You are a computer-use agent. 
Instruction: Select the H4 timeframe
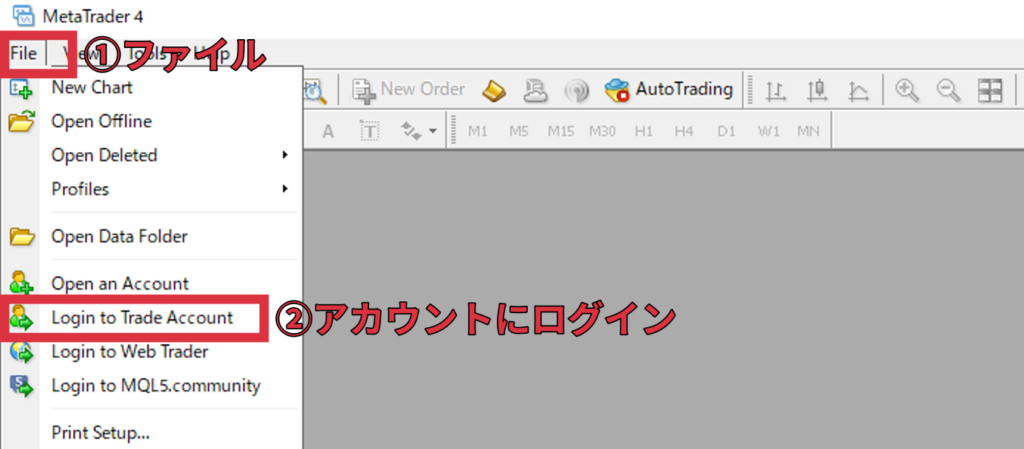(x=684, y=131)
